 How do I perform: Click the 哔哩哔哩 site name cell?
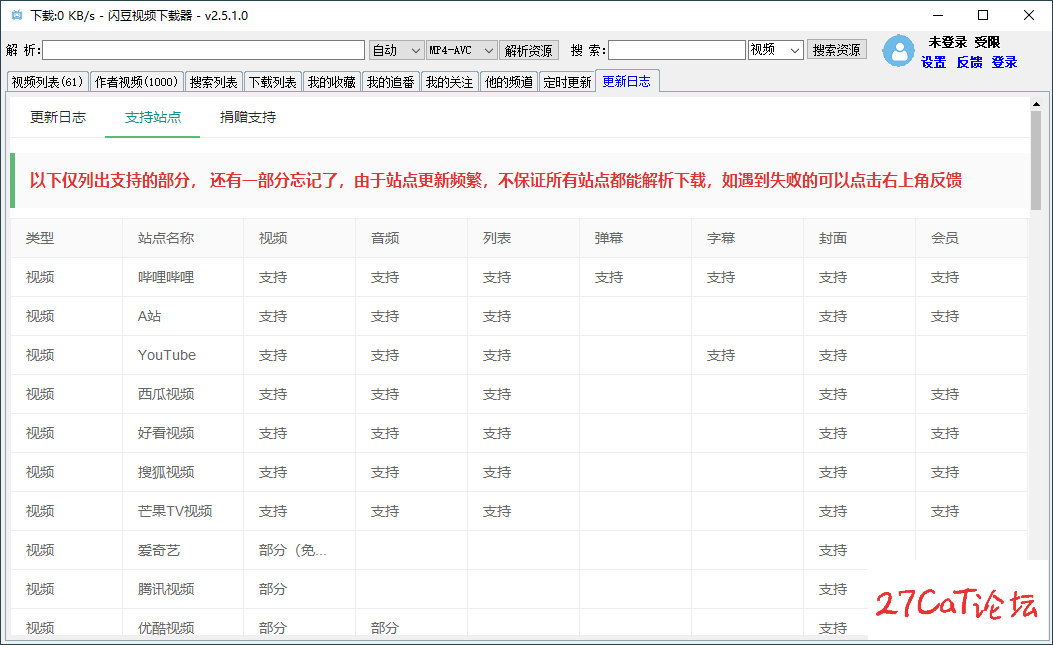166,277
